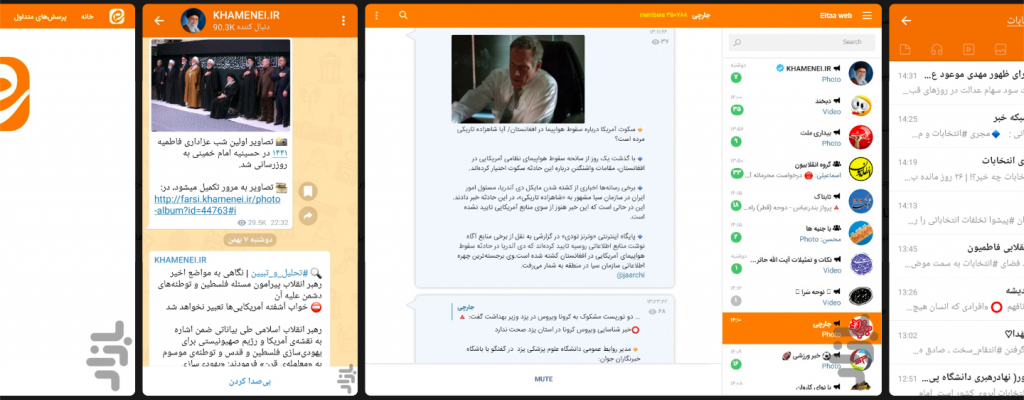
Task: Tap the بی‌صدا کردن mute button
Action: click(x=249, y=382)
